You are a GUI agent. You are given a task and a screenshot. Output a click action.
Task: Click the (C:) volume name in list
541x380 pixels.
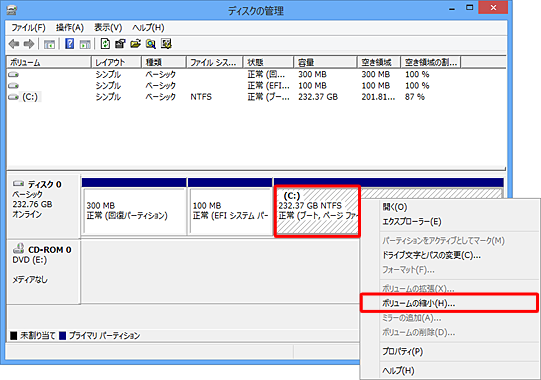tap(30, 97)
